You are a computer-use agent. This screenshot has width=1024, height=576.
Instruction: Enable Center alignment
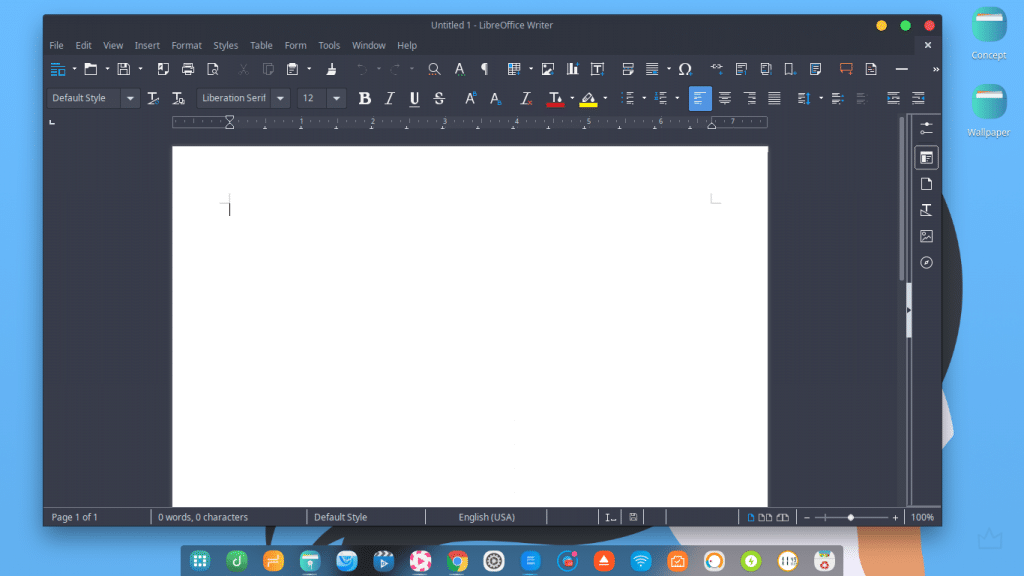tap(724, 99)
